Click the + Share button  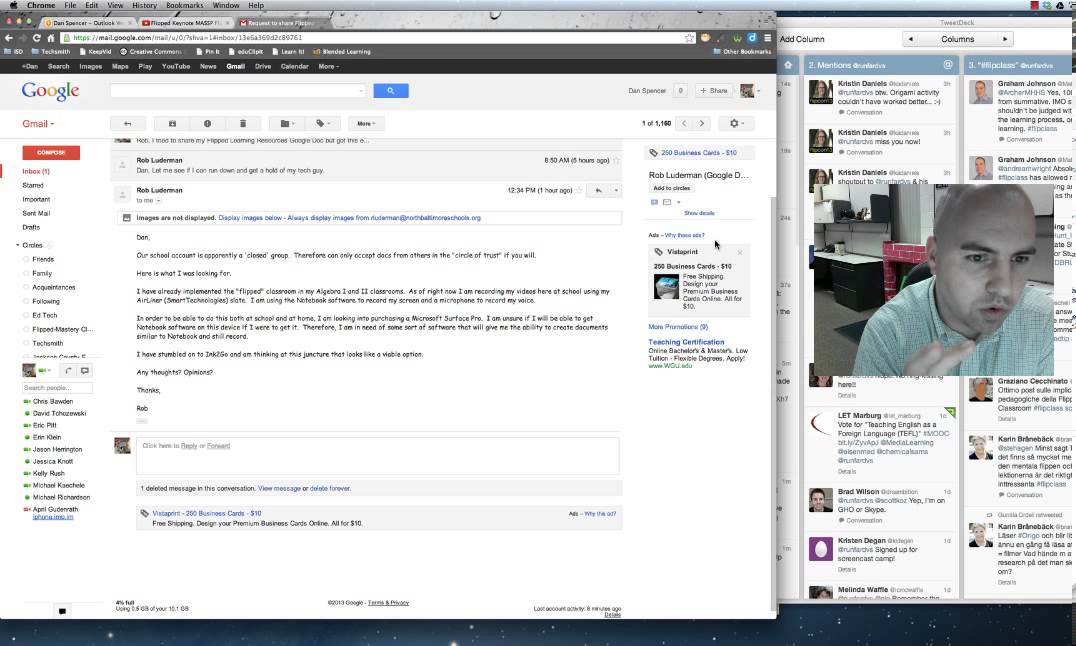point(714,91)
